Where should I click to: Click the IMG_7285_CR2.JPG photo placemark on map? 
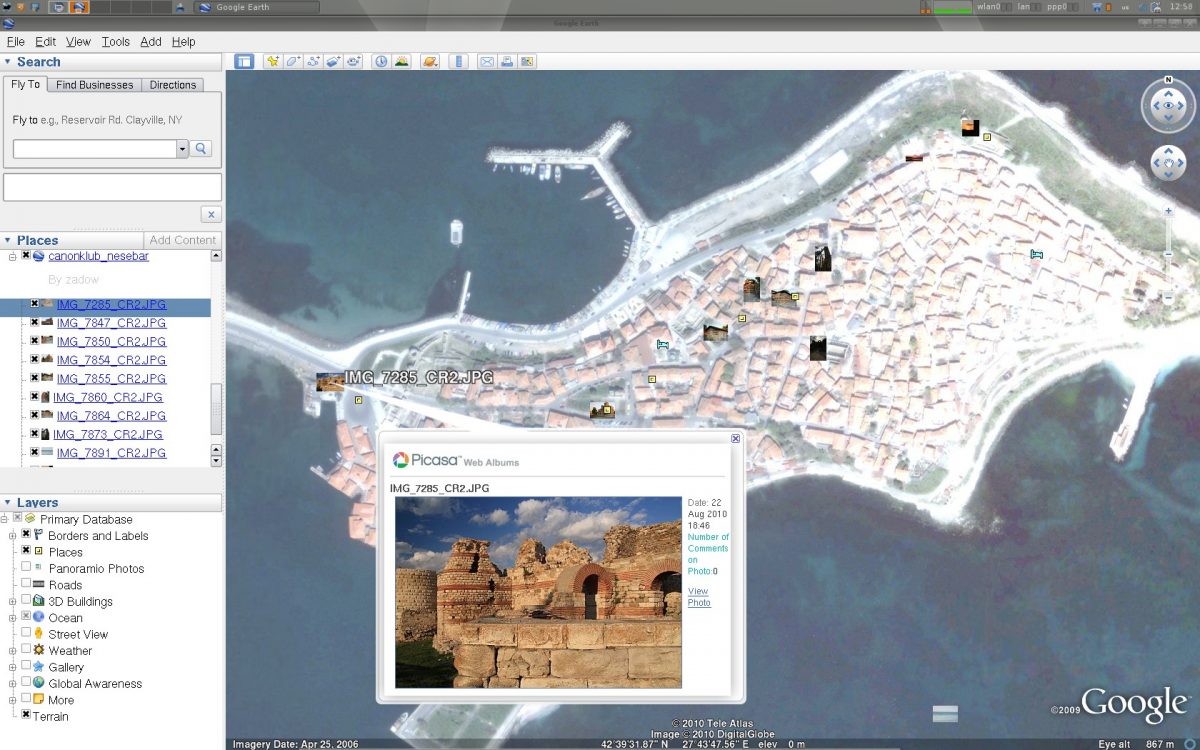(x=329, y=381)
